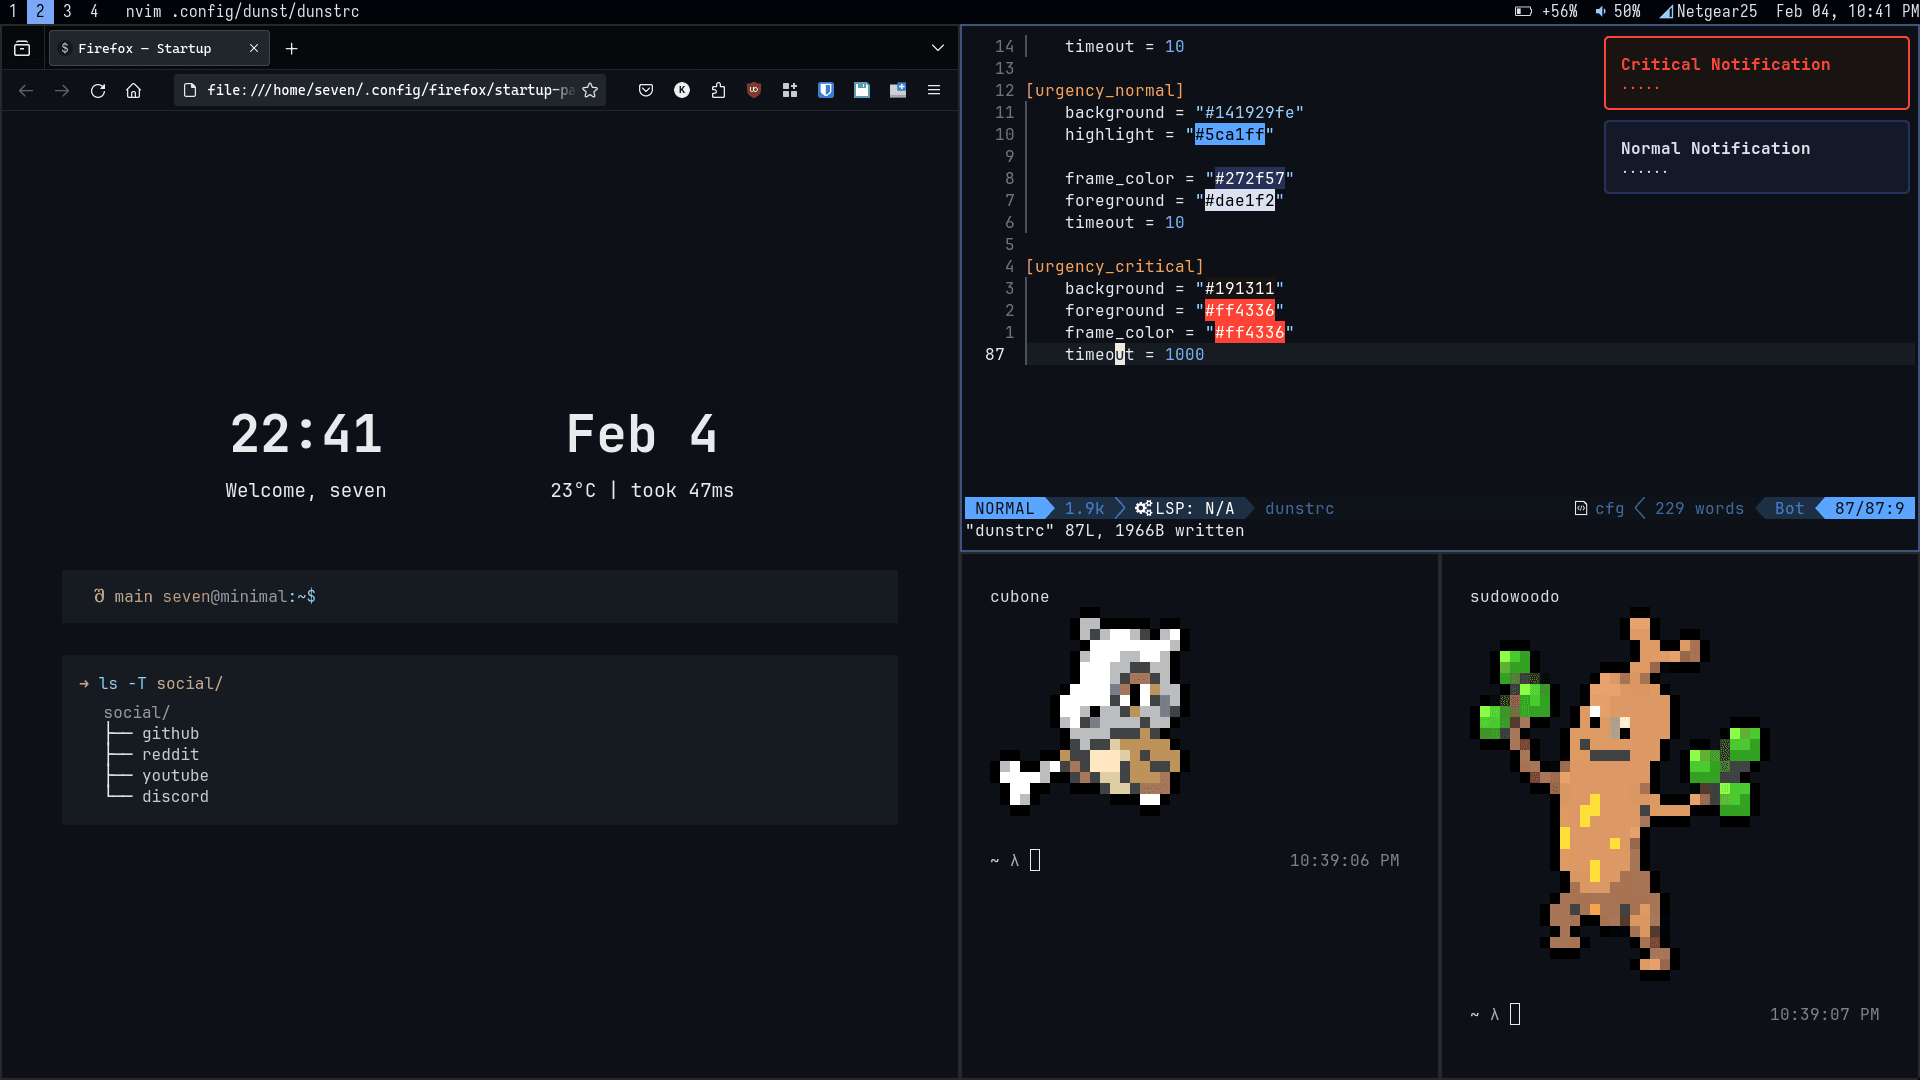This screenshot has width=1920, height=1080.
Task: Click the battery indicator in top bar
Action: (x=1546, y=11)
